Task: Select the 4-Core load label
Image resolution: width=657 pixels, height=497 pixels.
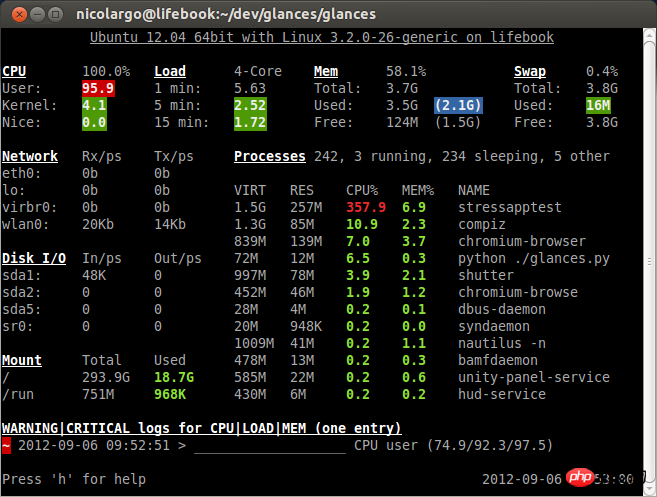Action: click(258, 71)
